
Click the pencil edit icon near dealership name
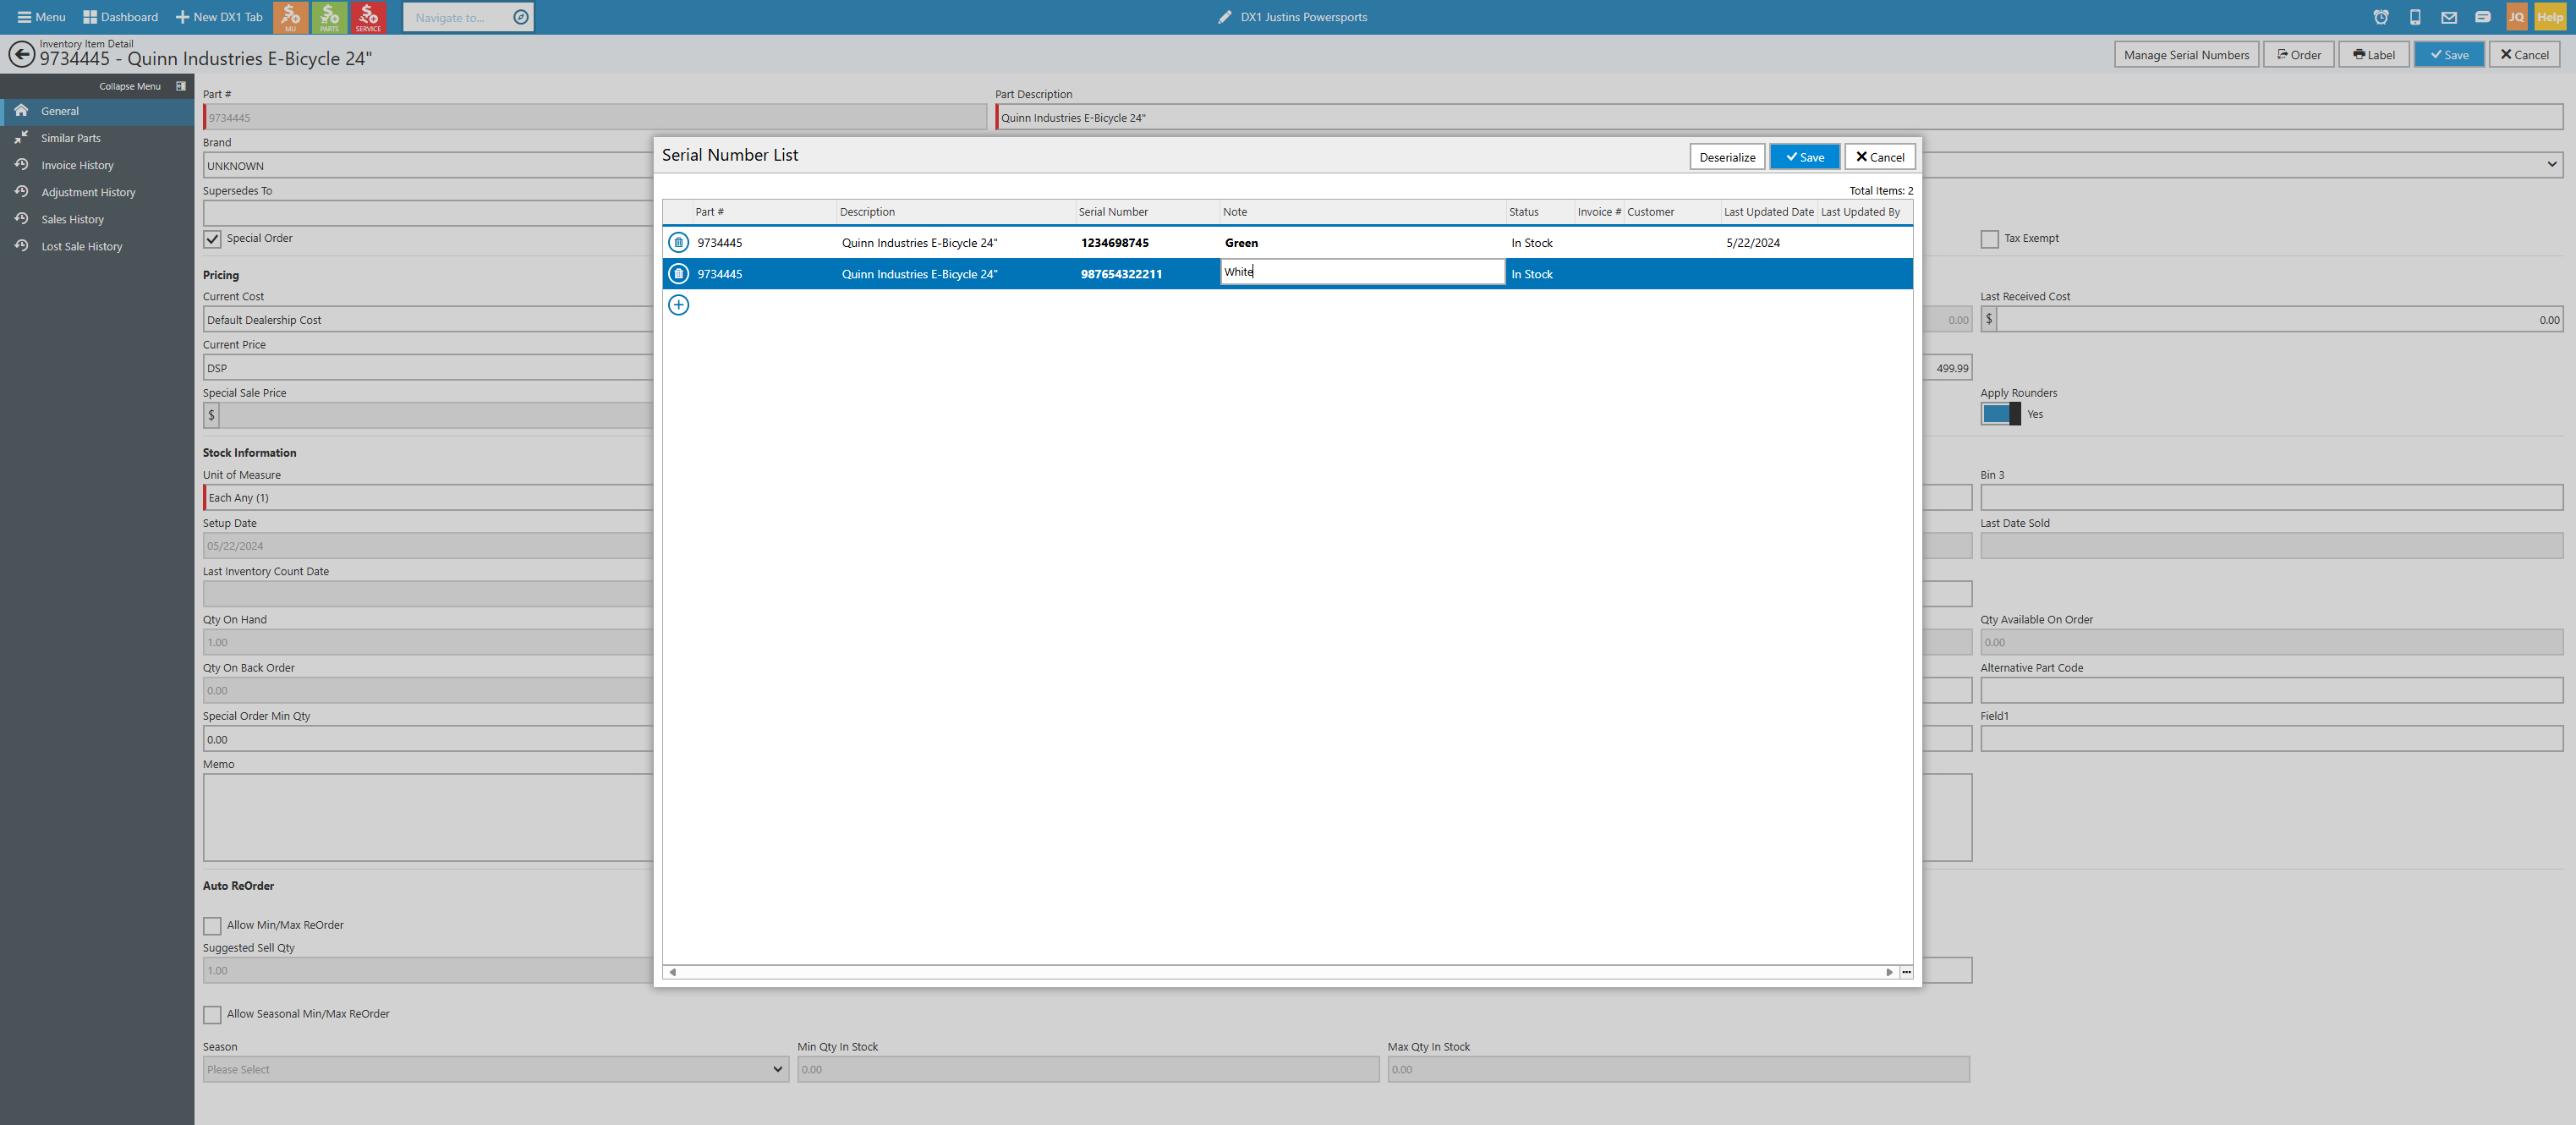tap(1224, 17)
